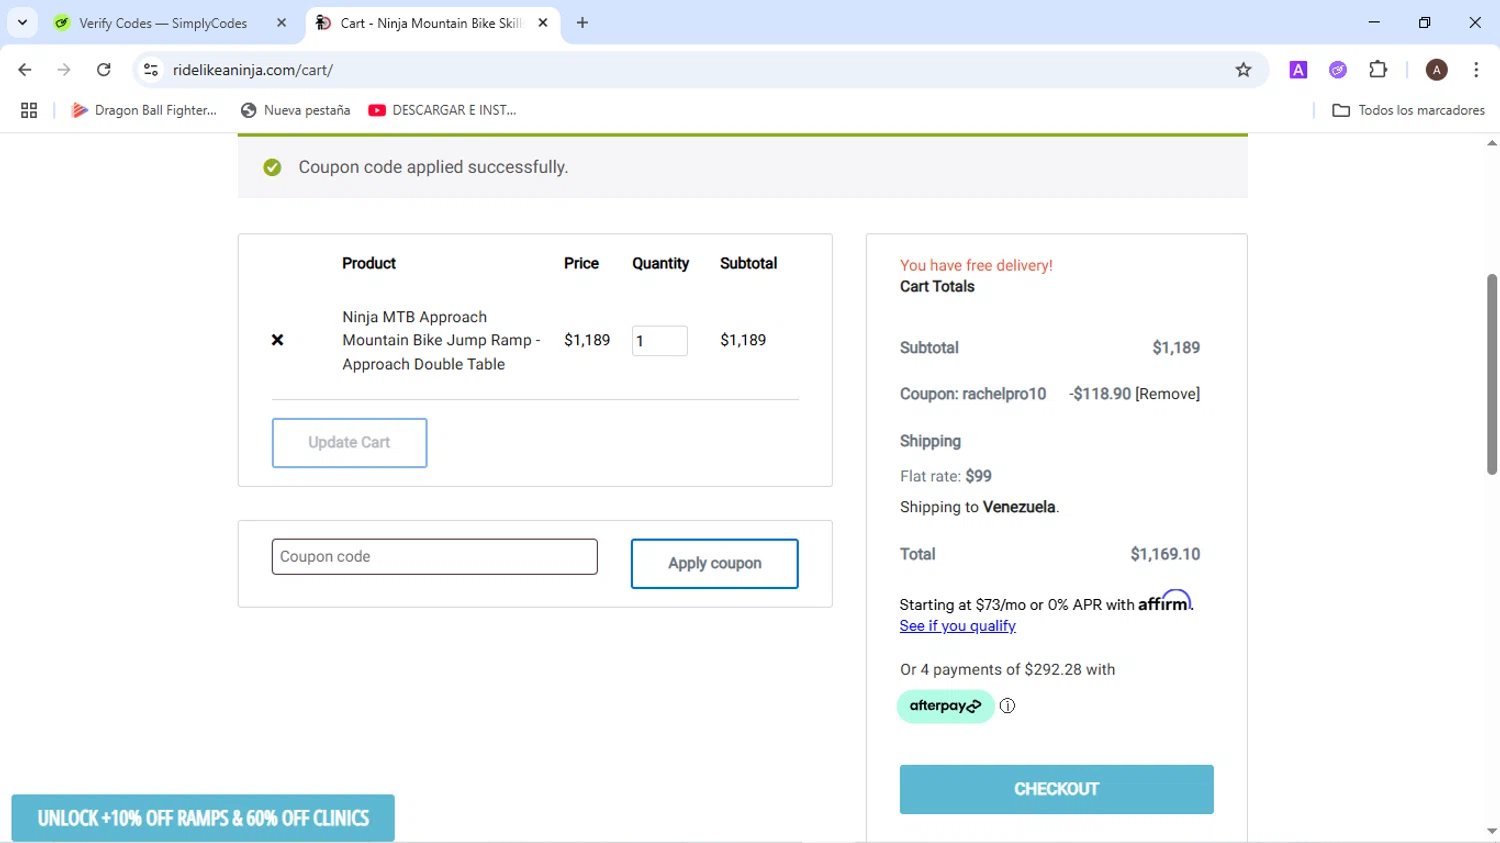The image size is (1500, 843).
Task: Click the Afterpay logo badge
Action: [945, 706]
